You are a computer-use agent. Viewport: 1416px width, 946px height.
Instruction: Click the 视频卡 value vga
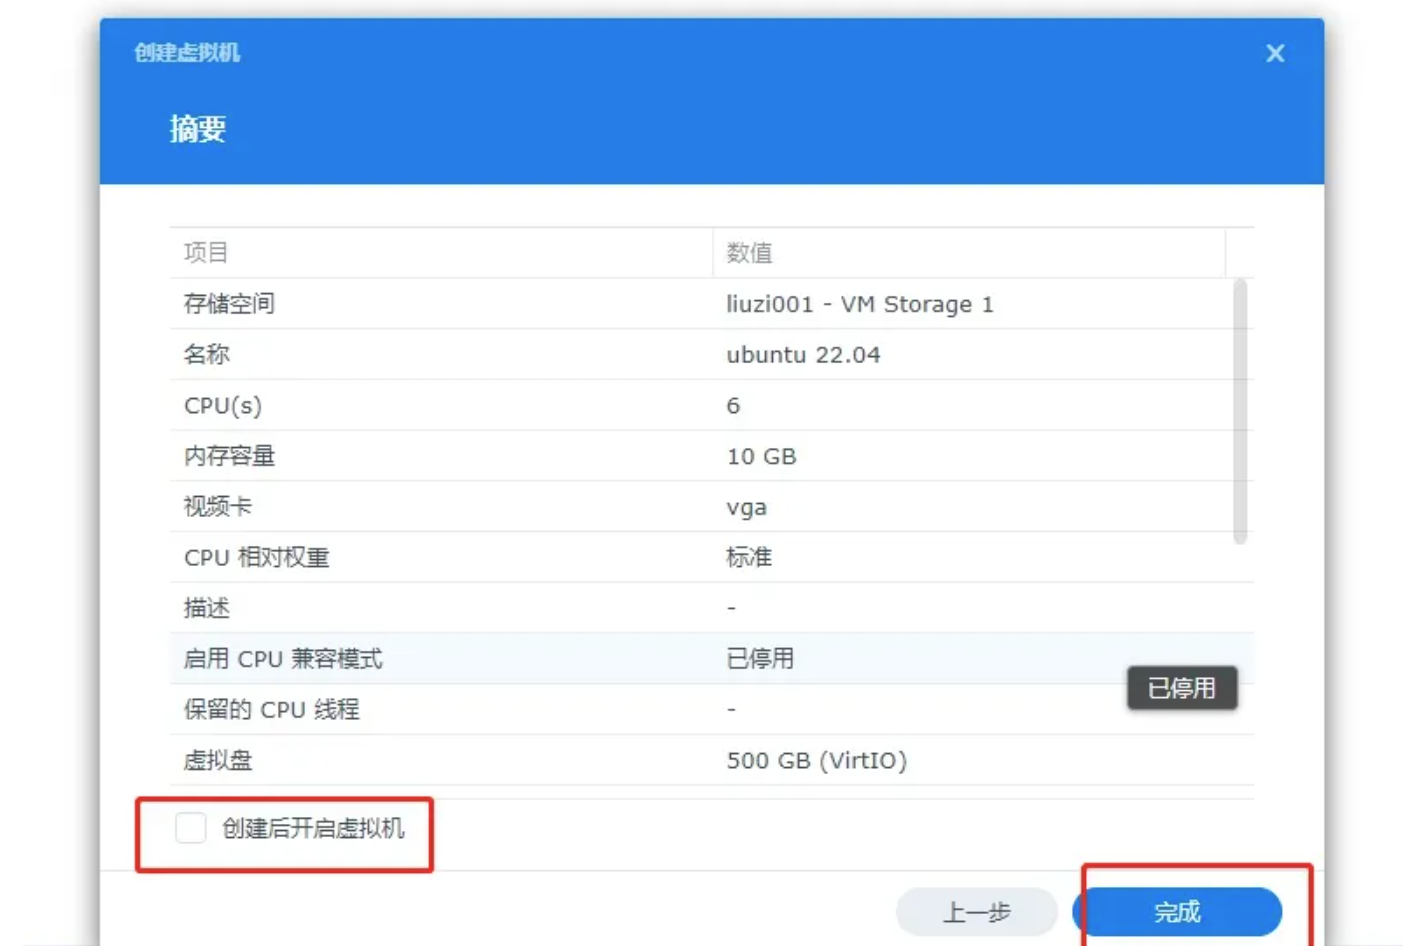[x=747, y=507]
